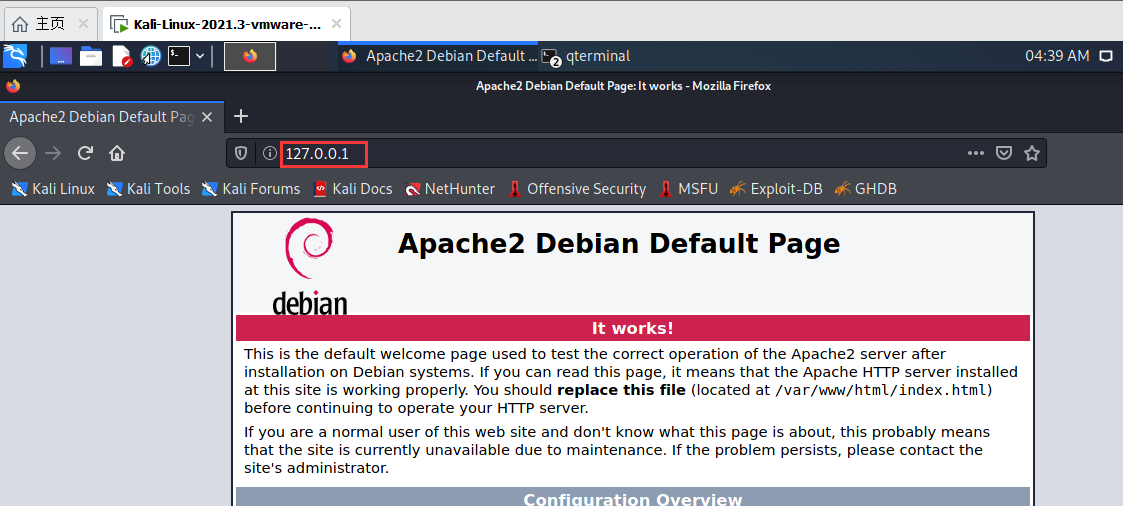
Task: Click the 04:39 AM panel clock
Action: 1057,56
